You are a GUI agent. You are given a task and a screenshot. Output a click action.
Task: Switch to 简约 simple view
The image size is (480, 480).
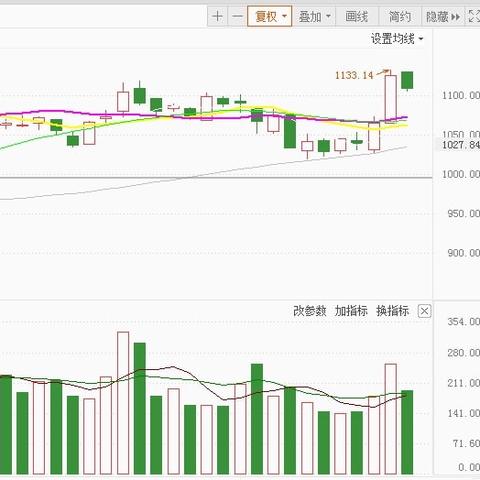pos(400,16)
